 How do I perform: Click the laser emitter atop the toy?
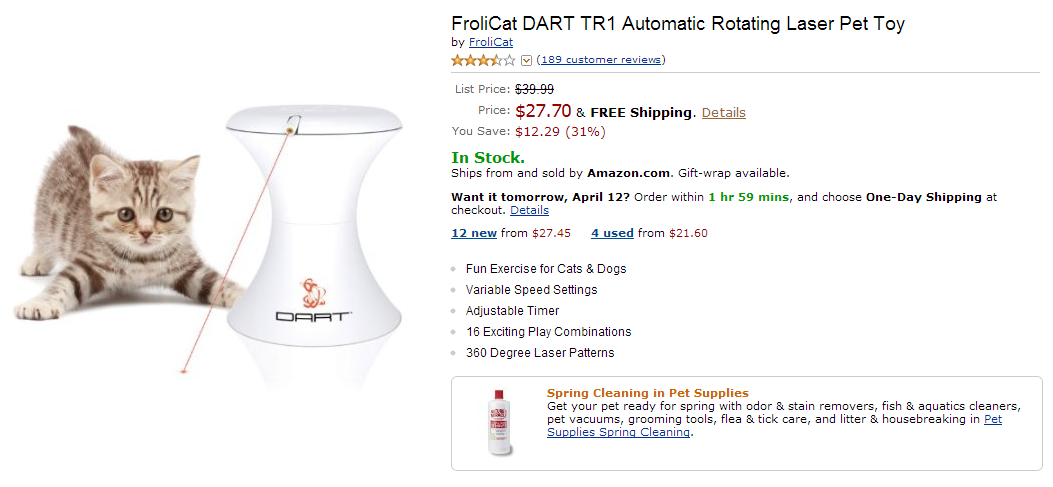pyautogui.click(x=291, y=126)
